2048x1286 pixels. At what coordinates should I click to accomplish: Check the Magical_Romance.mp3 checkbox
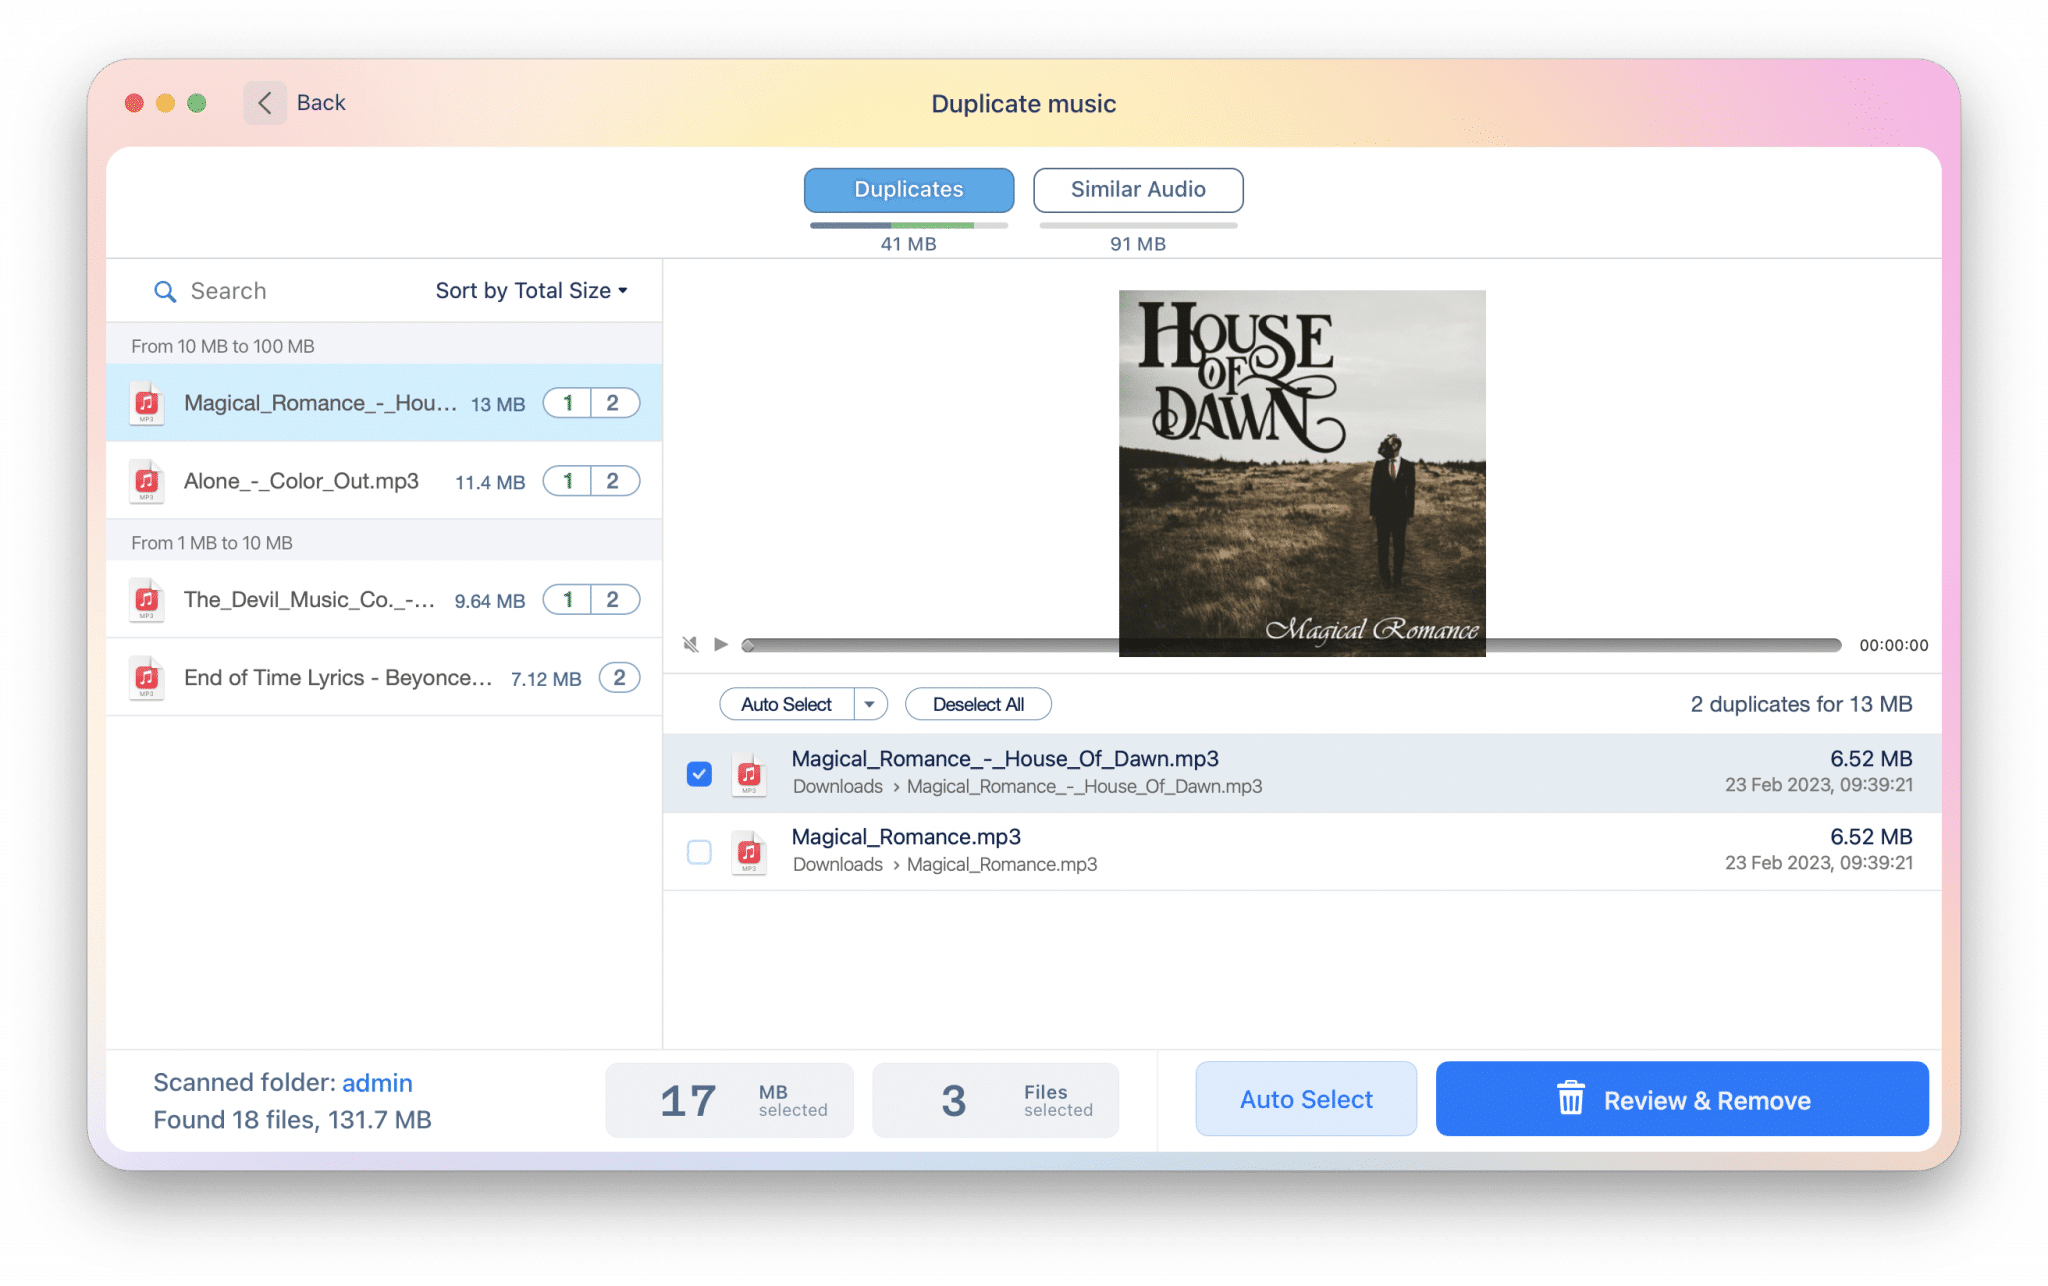(699, 851)
